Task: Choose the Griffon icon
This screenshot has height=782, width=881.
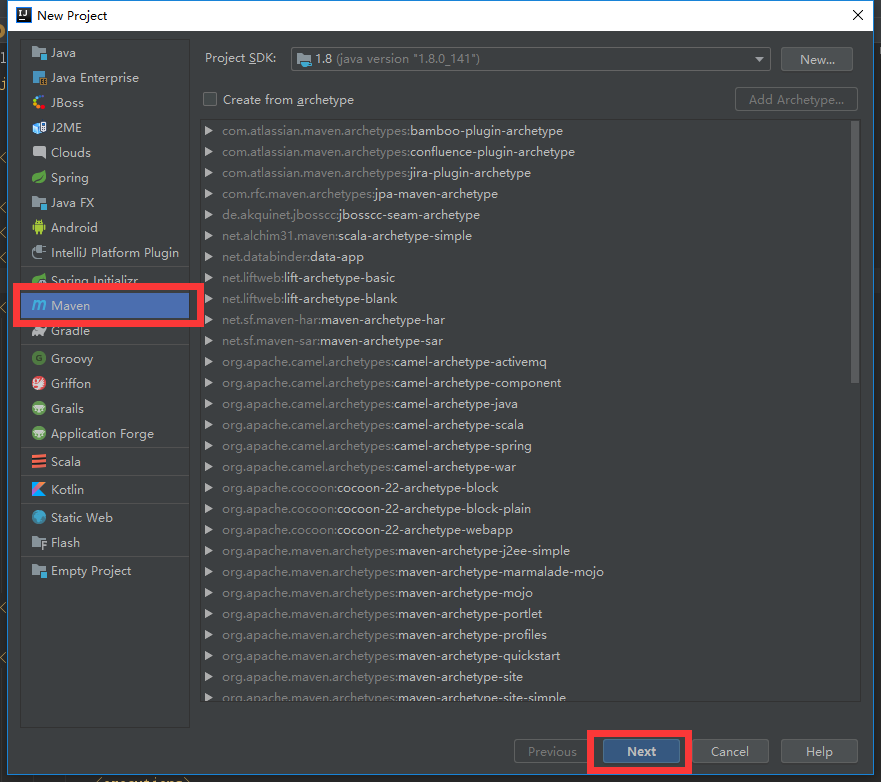Action: (x=39, y=383)
